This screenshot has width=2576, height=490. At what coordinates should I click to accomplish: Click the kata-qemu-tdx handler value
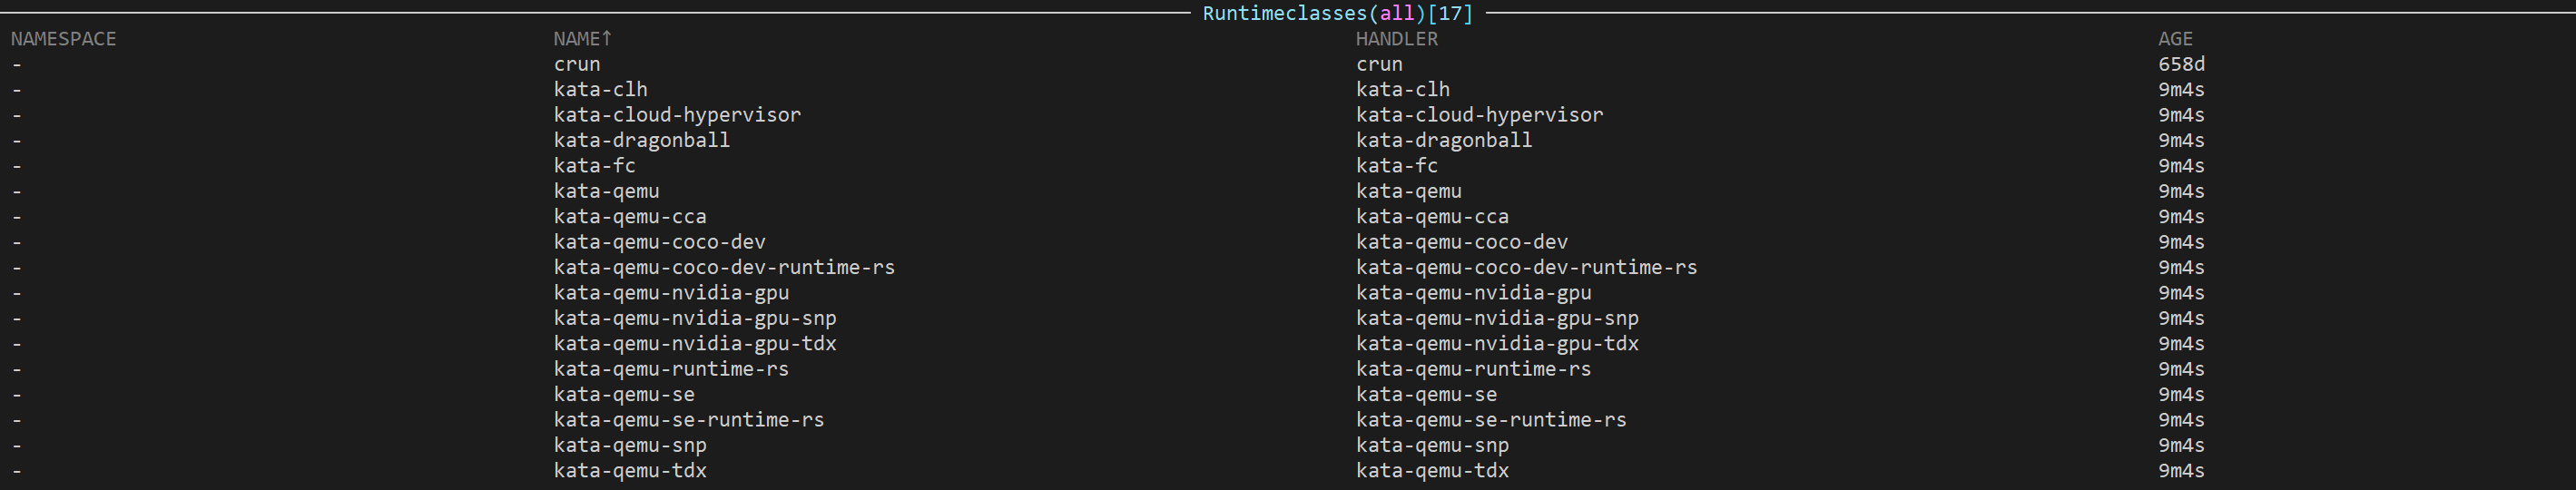1432,471
